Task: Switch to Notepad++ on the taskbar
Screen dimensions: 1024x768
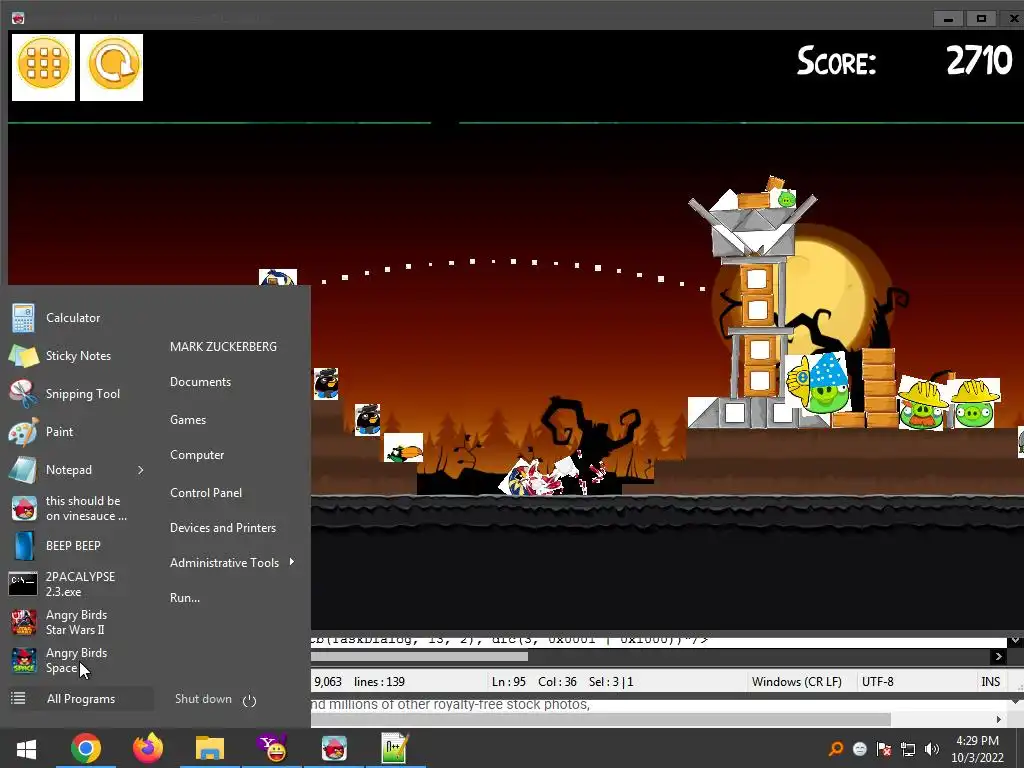Action: coord(395,748)
